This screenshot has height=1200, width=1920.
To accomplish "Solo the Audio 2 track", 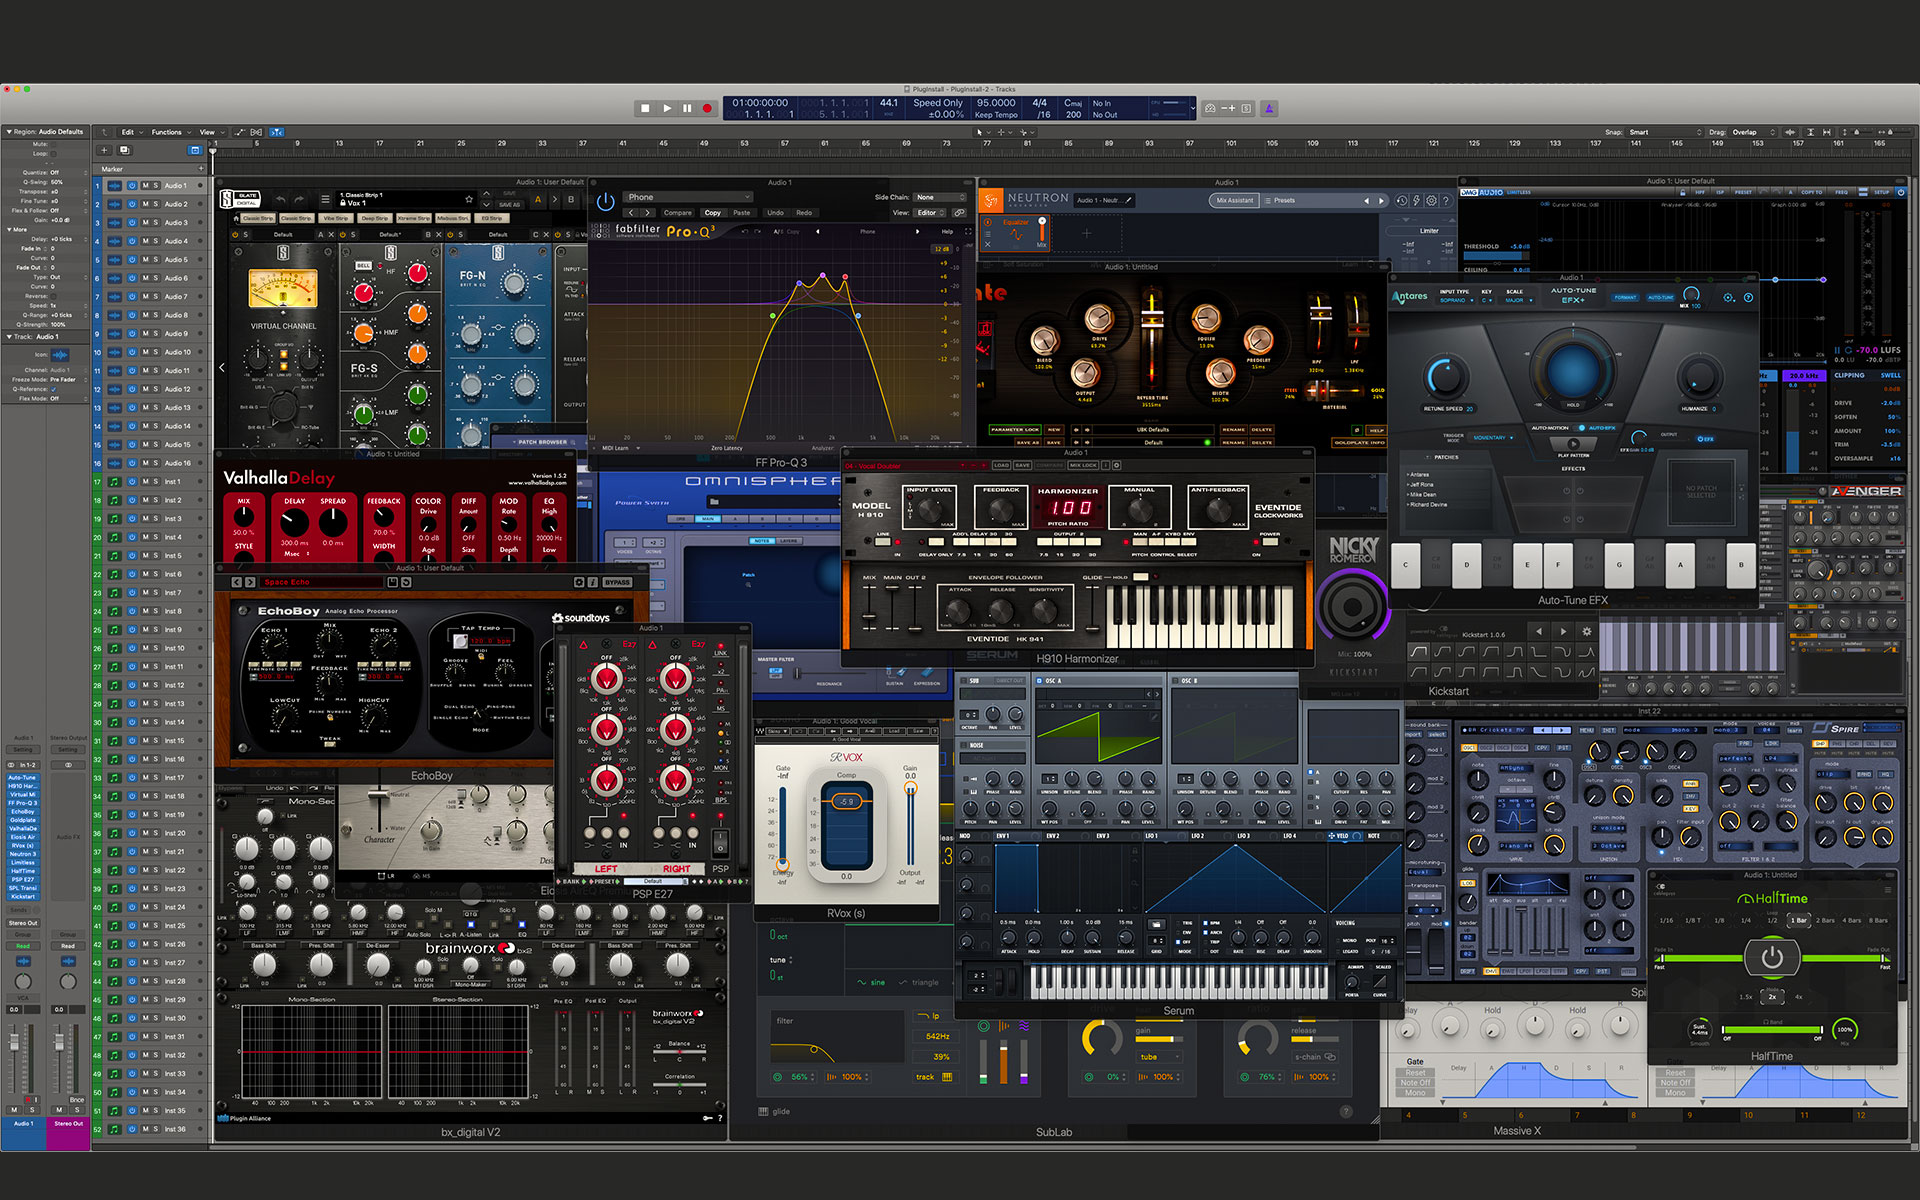I will point(156,204).
